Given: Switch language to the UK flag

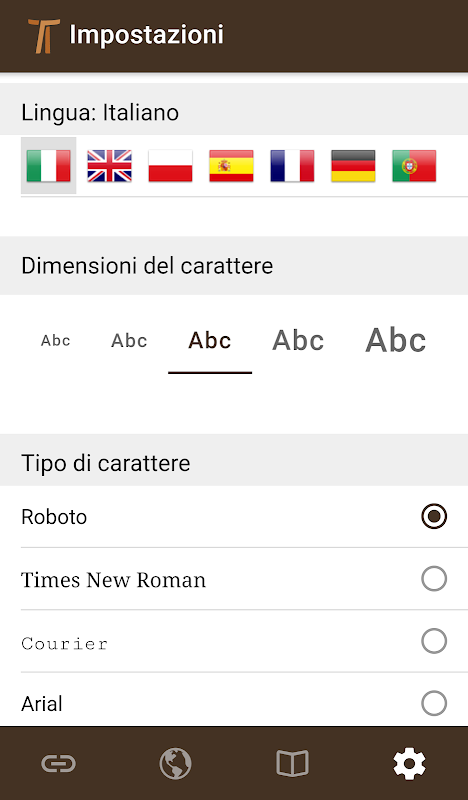Looking at the screenshot, I should pos(109,166).
